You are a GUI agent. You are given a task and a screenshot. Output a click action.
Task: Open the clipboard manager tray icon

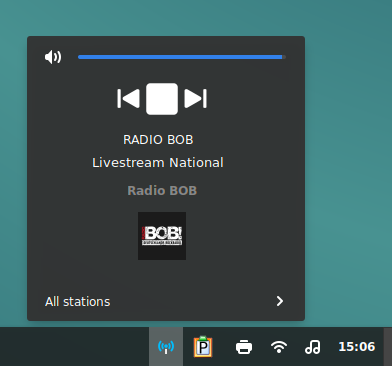203,347
